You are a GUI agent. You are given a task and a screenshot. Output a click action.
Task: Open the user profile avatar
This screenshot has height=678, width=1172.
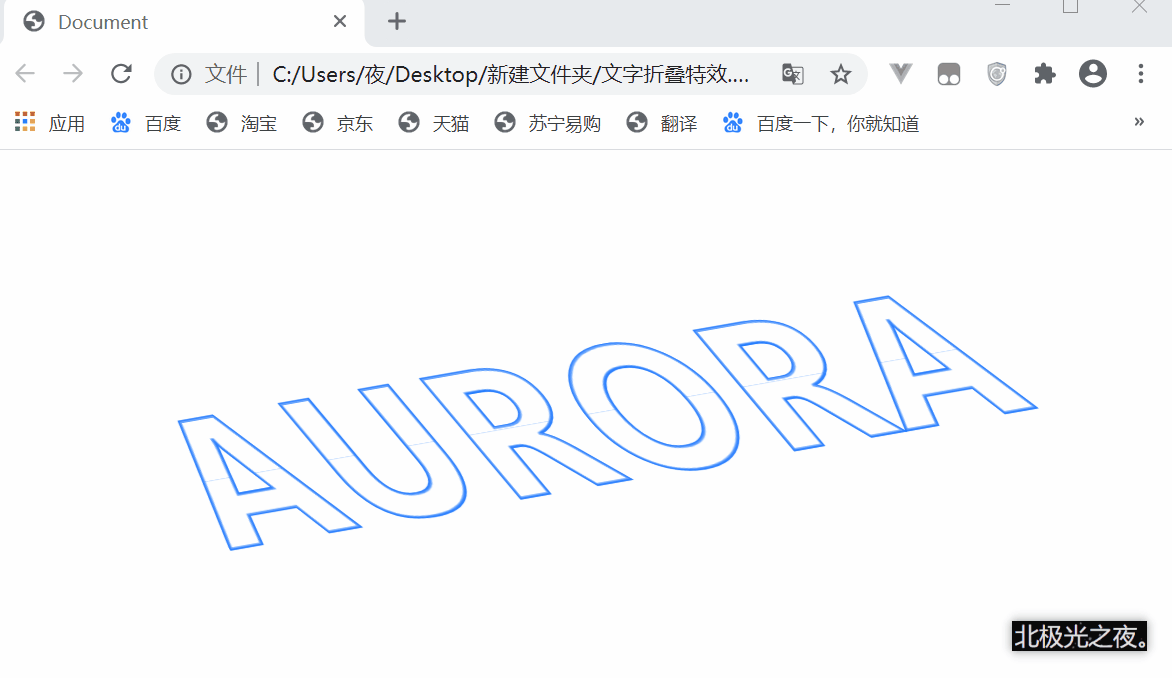tap(1093, 74)
